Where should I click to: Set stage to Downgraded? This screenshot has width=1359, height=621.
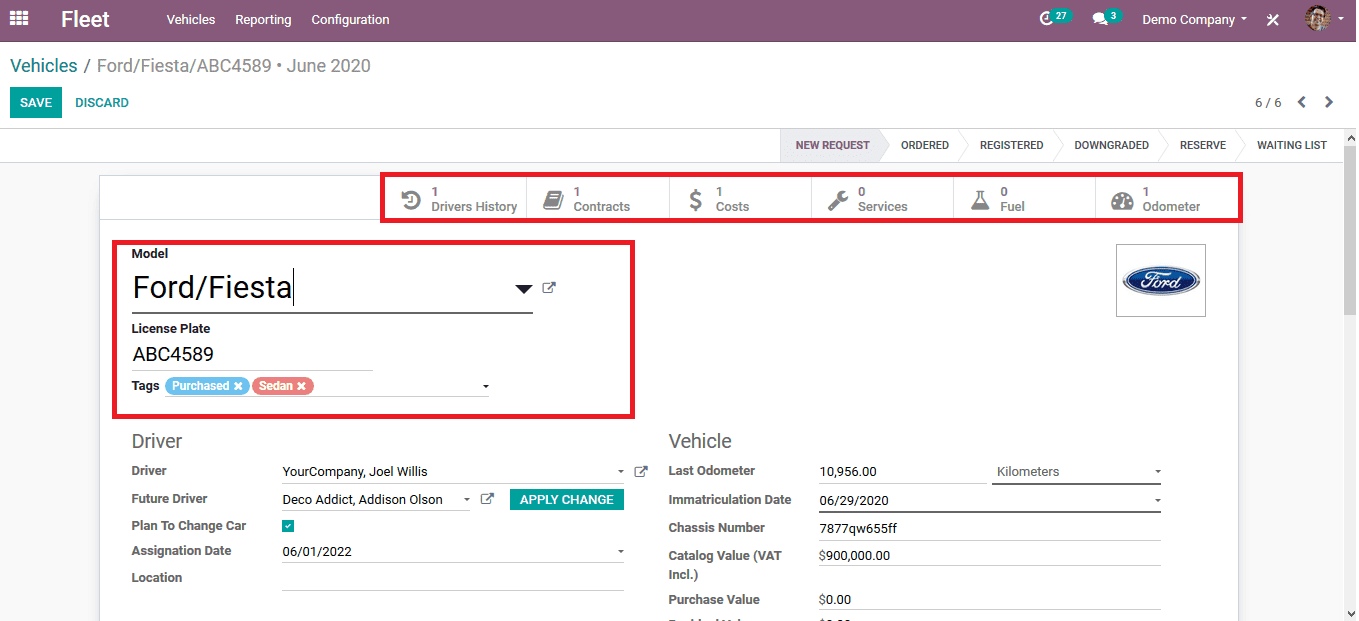1111,145
